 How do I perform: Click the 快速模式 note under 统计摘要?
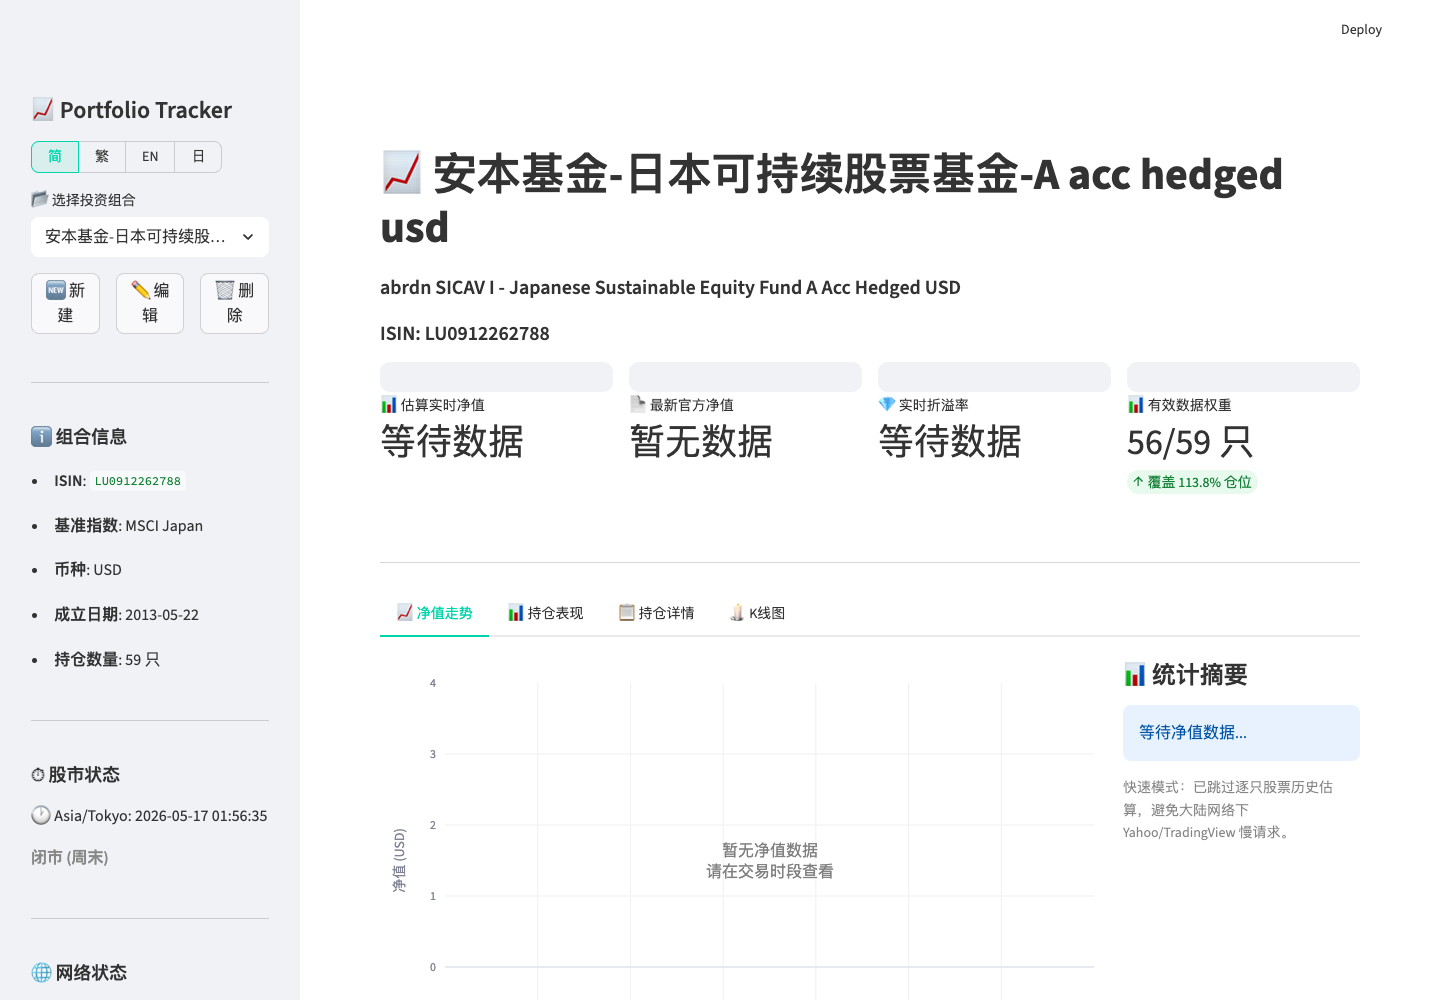pos(1228,809)
